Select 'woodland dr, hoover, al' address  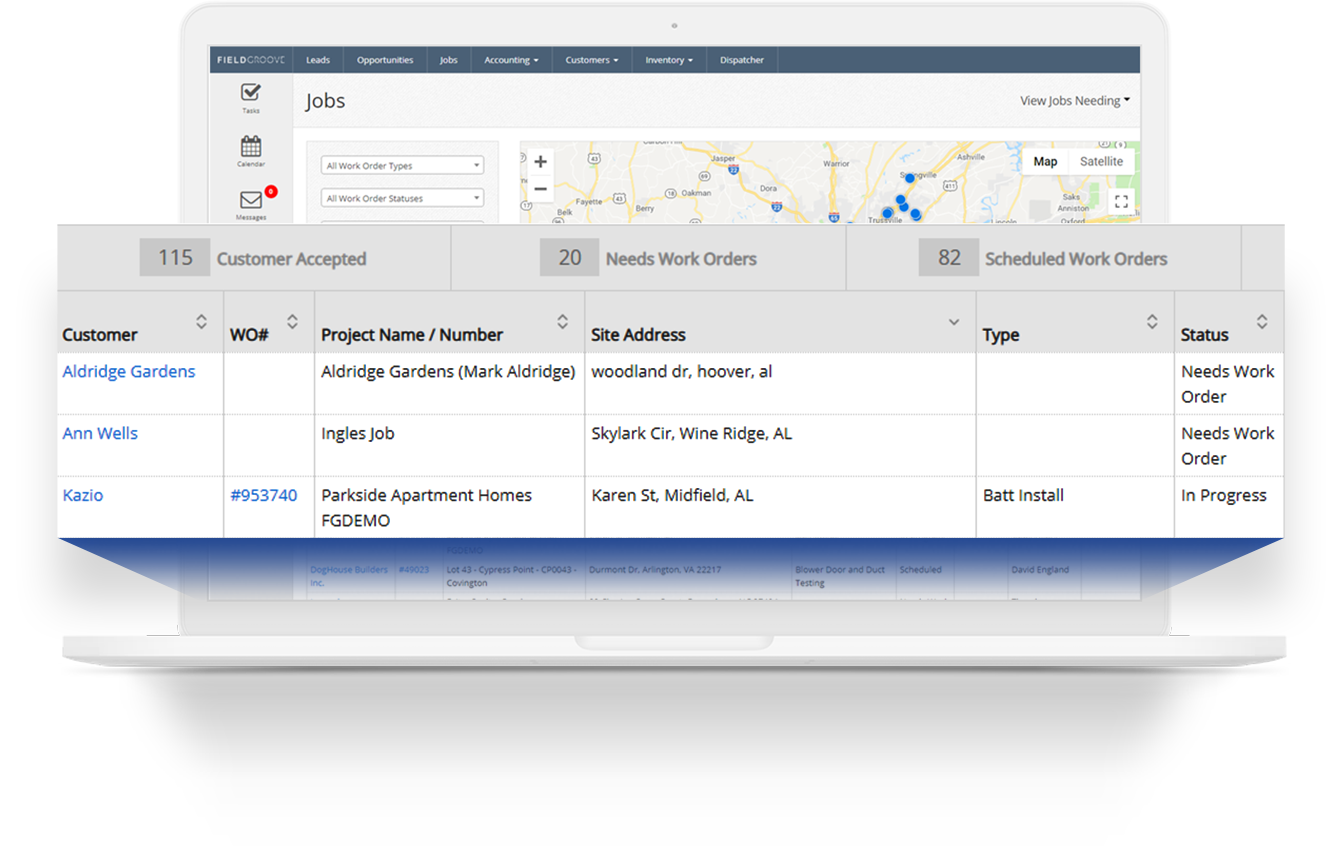(682, 371)
